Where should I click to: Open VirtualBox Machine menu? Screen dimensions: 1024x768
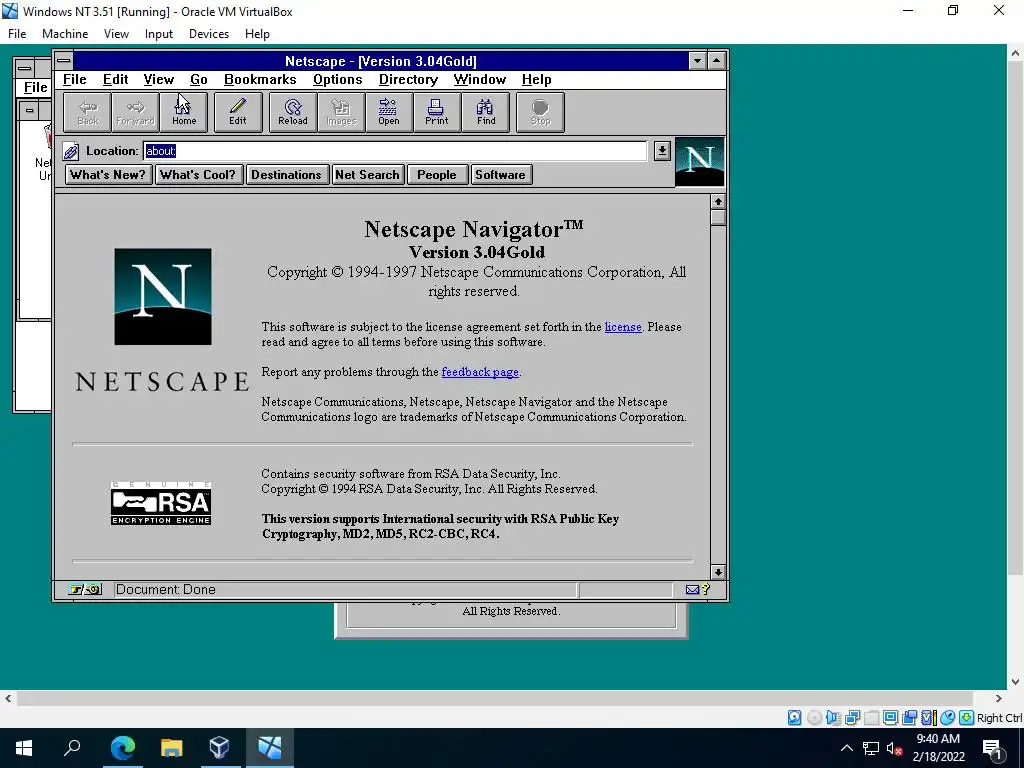pos(65,34)
